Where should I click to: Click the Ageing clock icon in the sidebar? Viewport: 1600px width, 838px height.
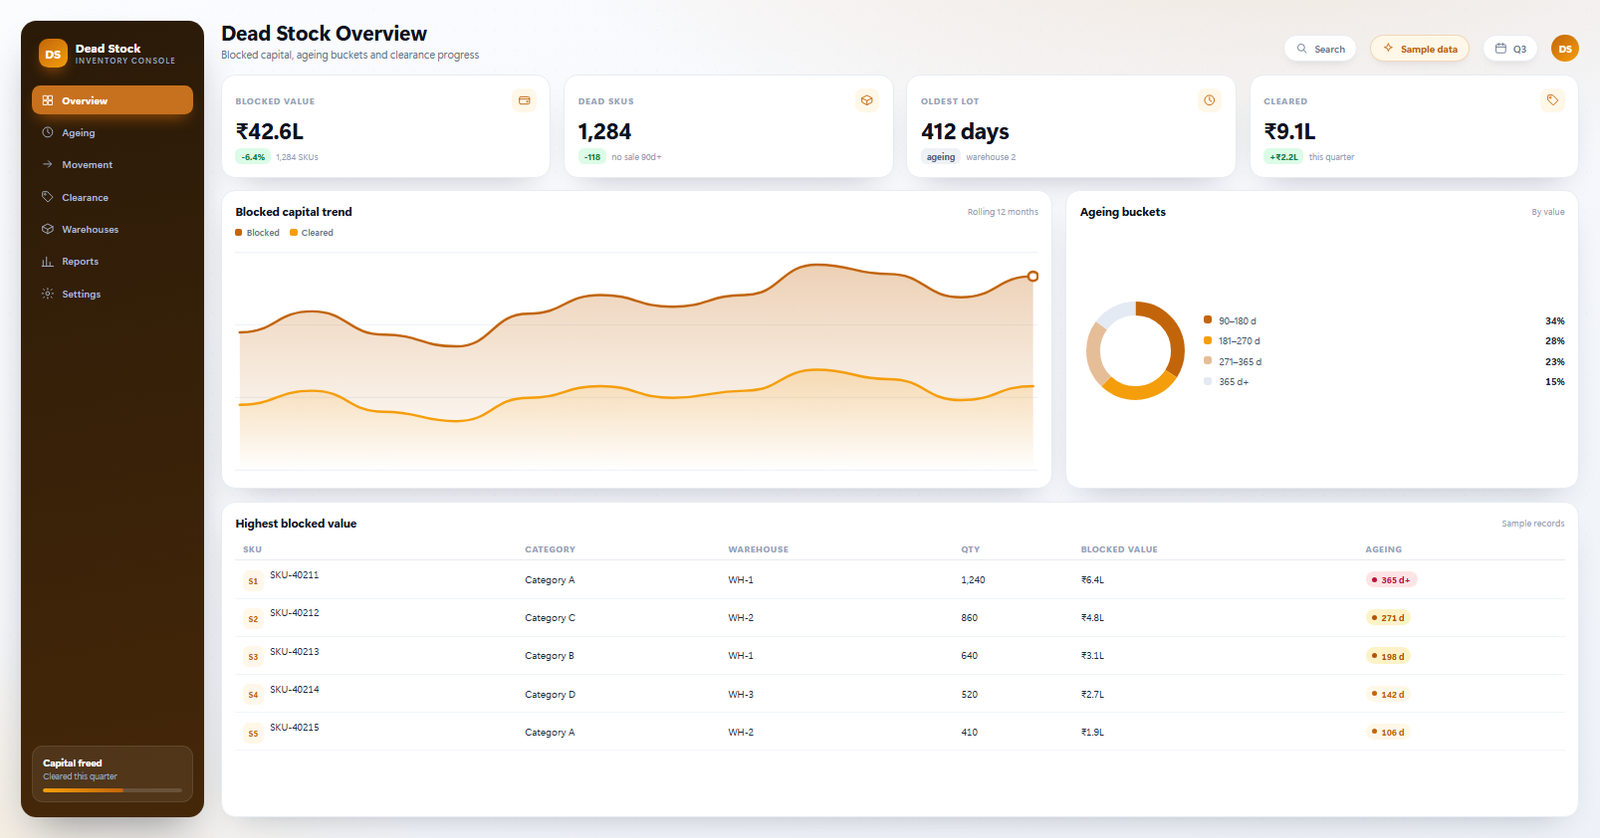coord(47,132)
